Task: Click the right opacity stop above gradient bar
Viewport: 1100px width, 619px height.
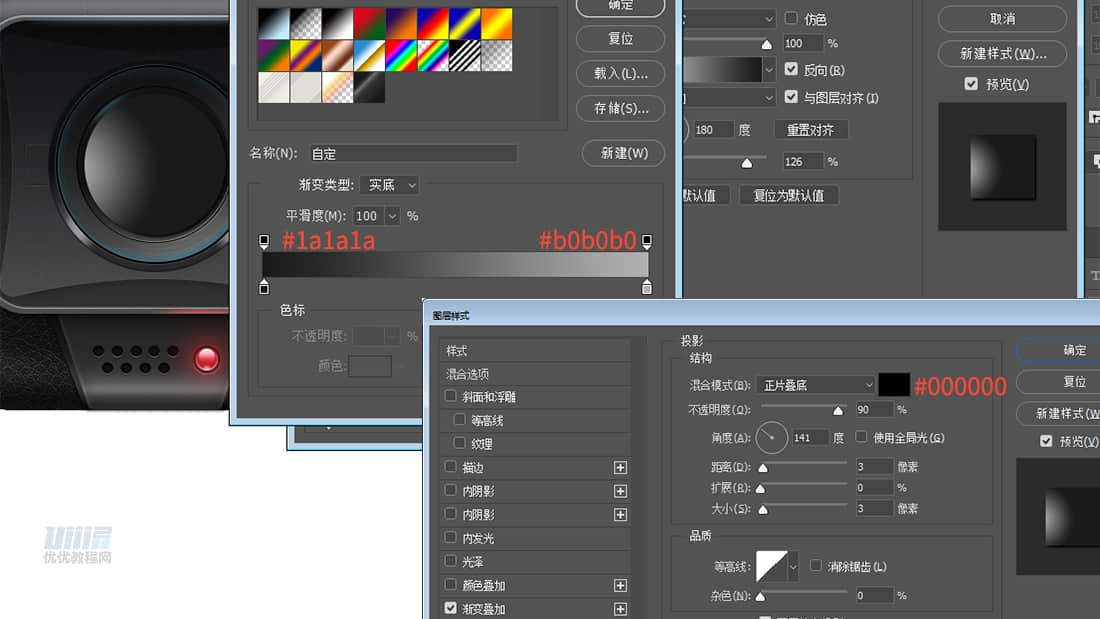Action: point(647,241)
